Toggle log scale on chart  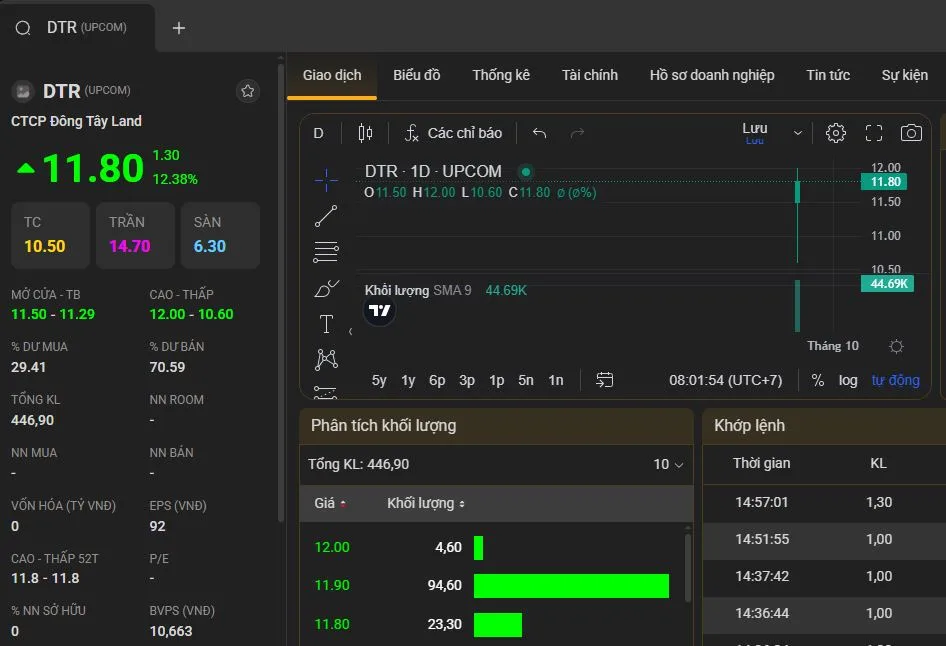(x=848, y=380)
